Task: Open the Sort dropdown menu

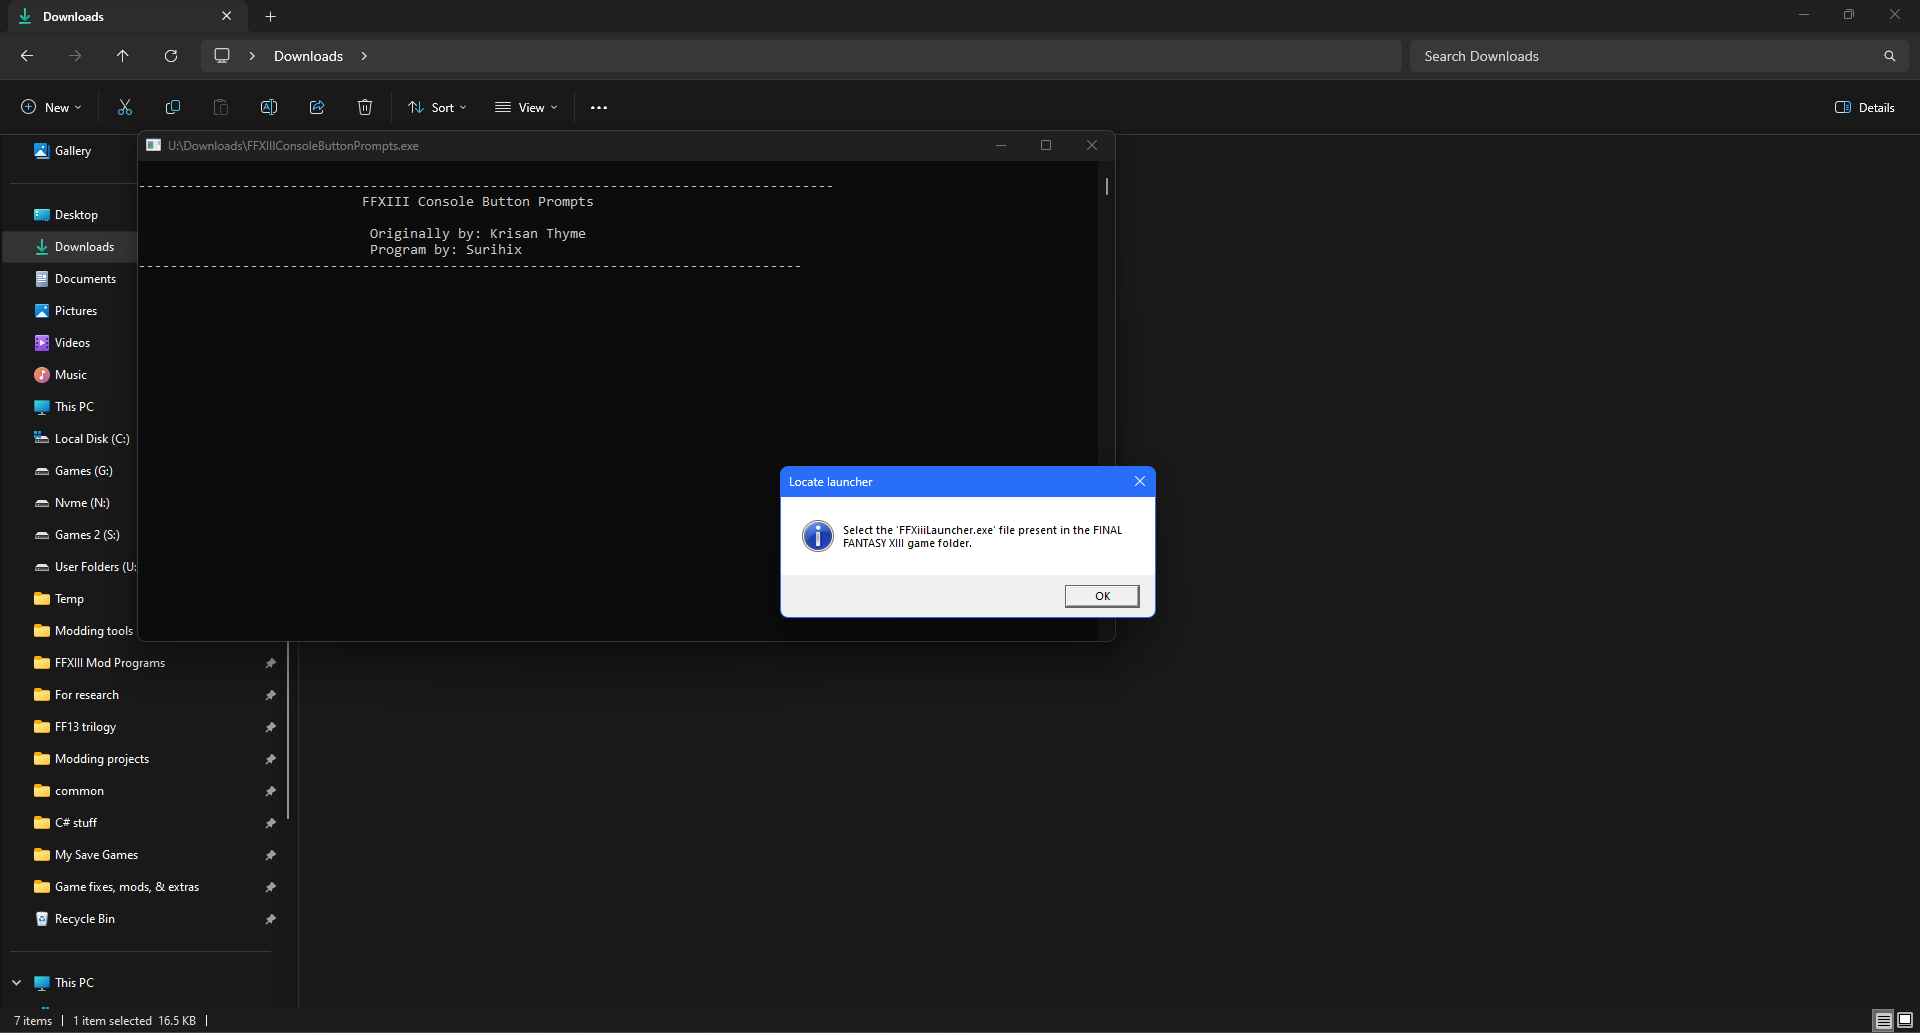Action: coord(437,107)
